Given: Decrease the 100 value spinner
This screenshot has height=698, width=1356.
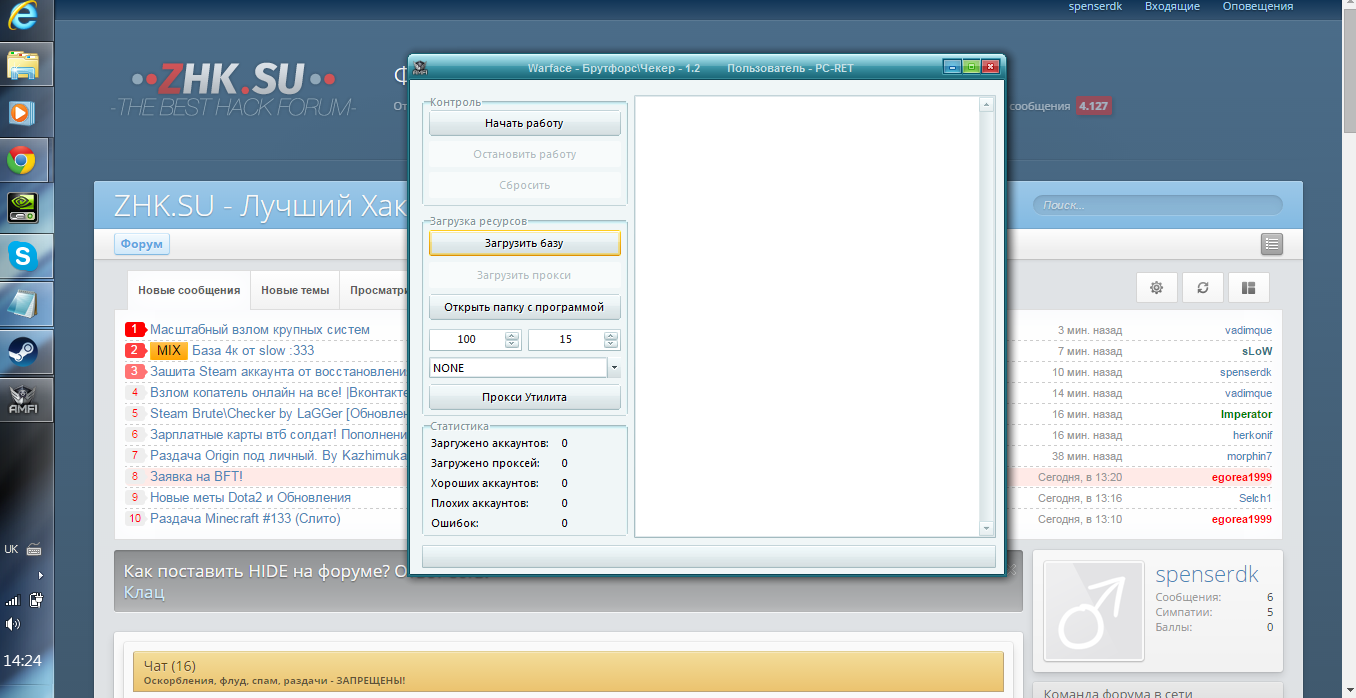Looking at the screenshot, I should coord(513,344).
